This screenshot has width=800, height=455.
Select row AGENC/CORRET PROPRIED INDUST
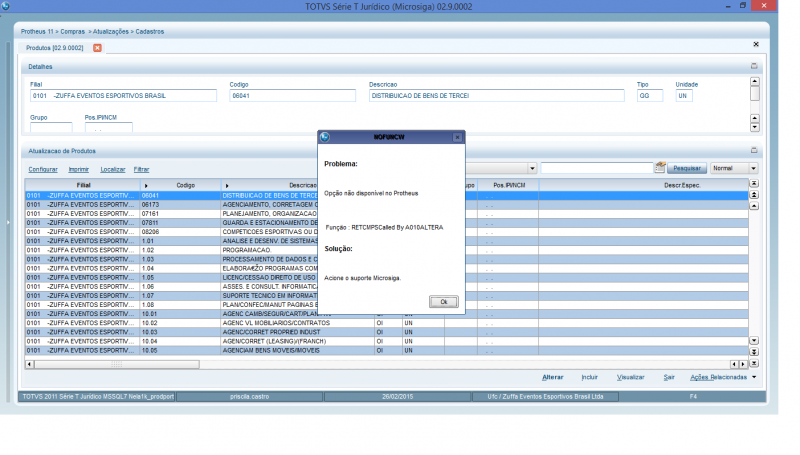[386, 332]
